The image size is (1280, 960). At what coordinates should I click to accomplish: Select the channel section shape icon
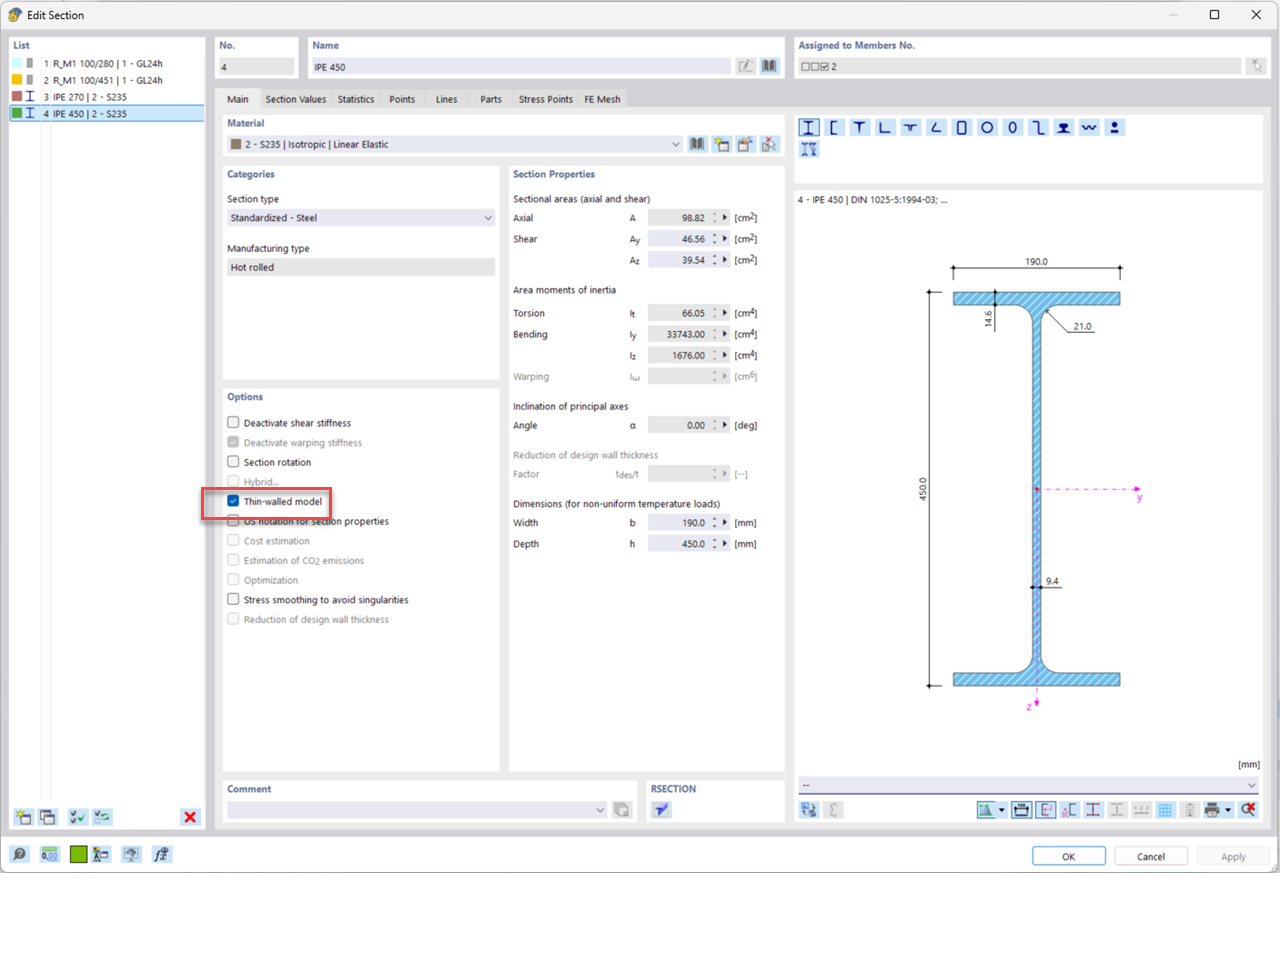835,127
